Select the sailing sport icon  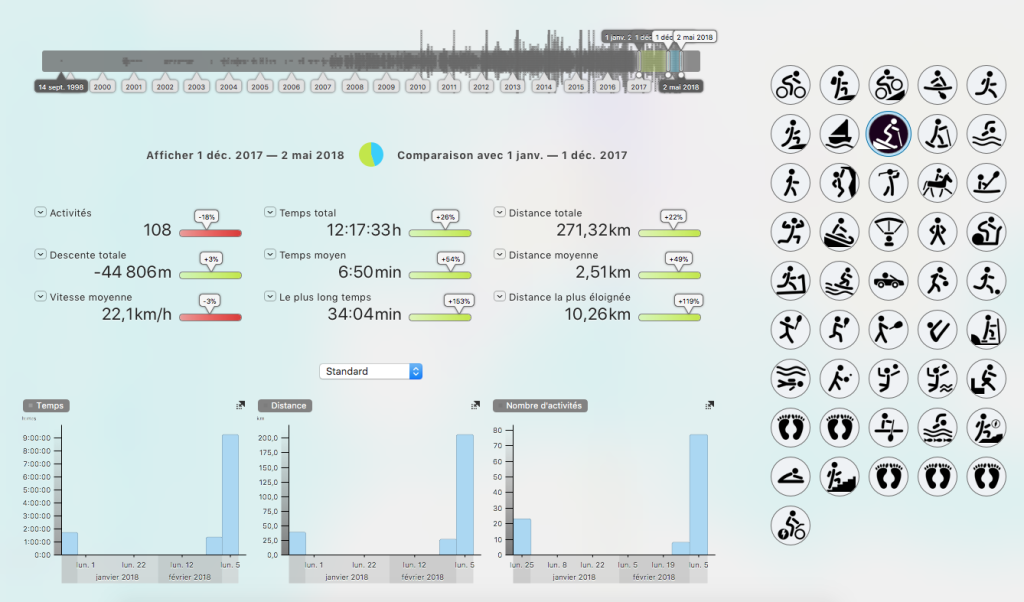click(x=839, y=132)
